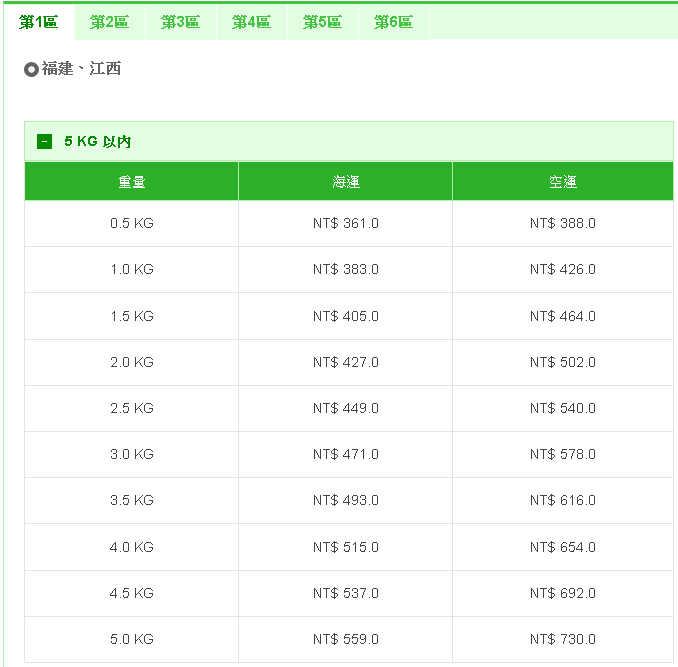Switch to the 第3區 tab
This screenshot has height=667, width=678.
coord(180,22)
